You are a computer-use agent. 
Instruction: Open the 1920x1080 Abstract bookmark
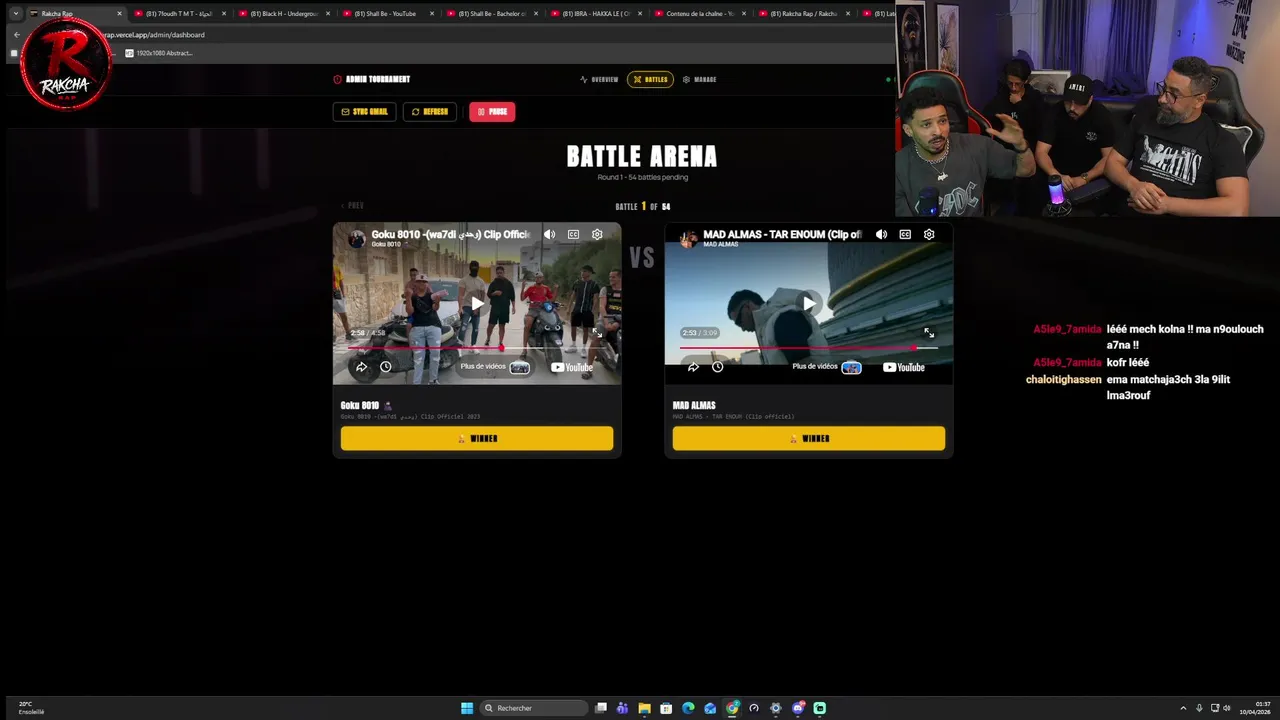click(x=159, y=53)
